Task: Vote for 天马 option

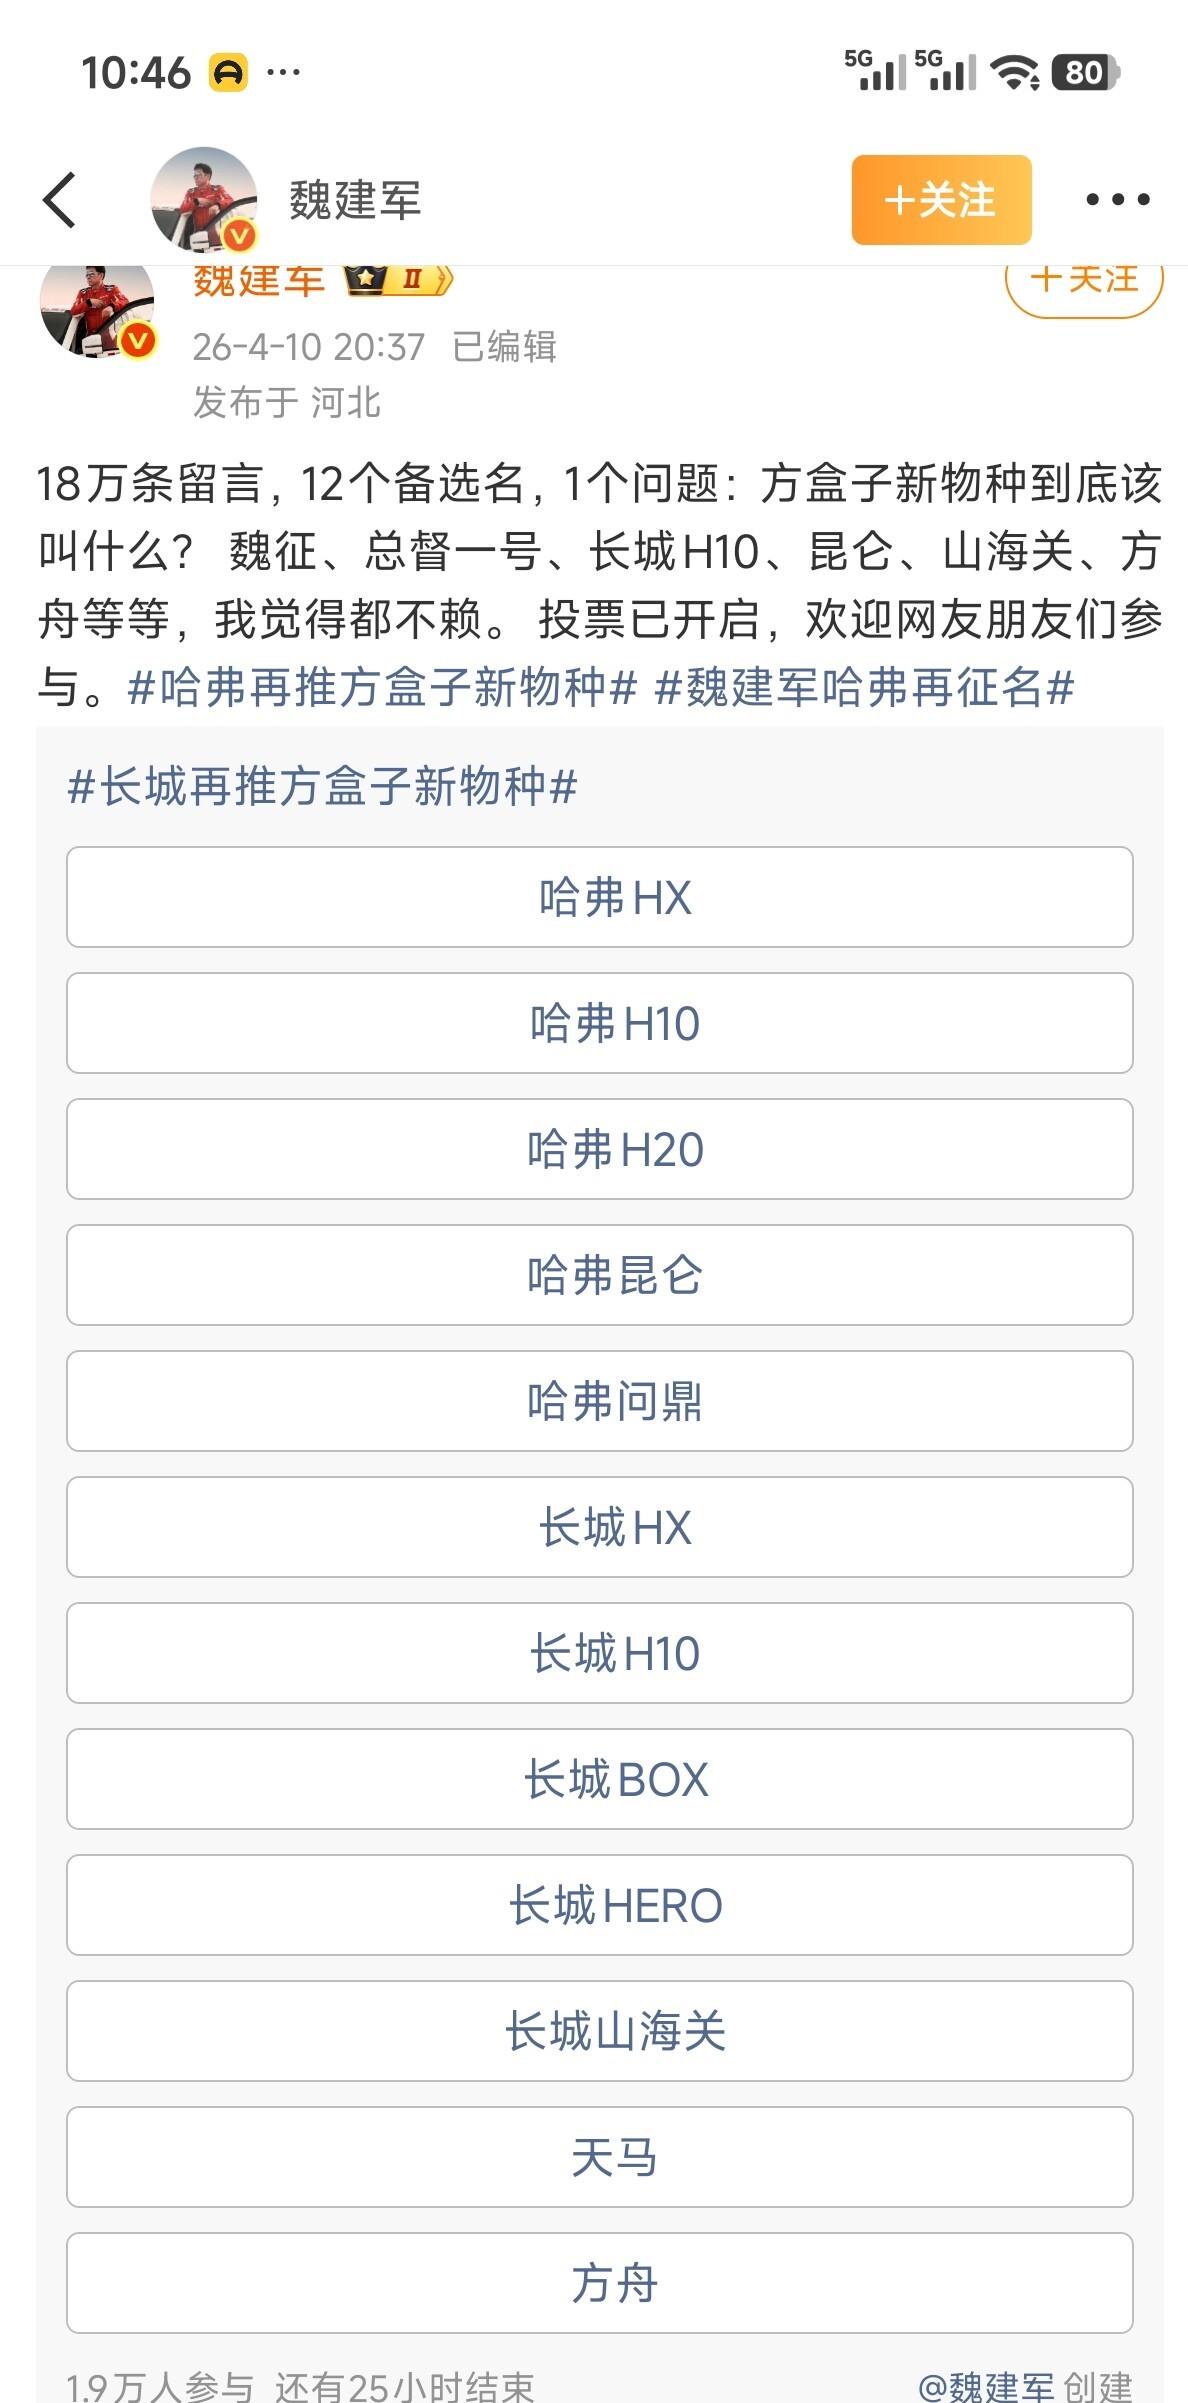Action: pos(599,2157)
